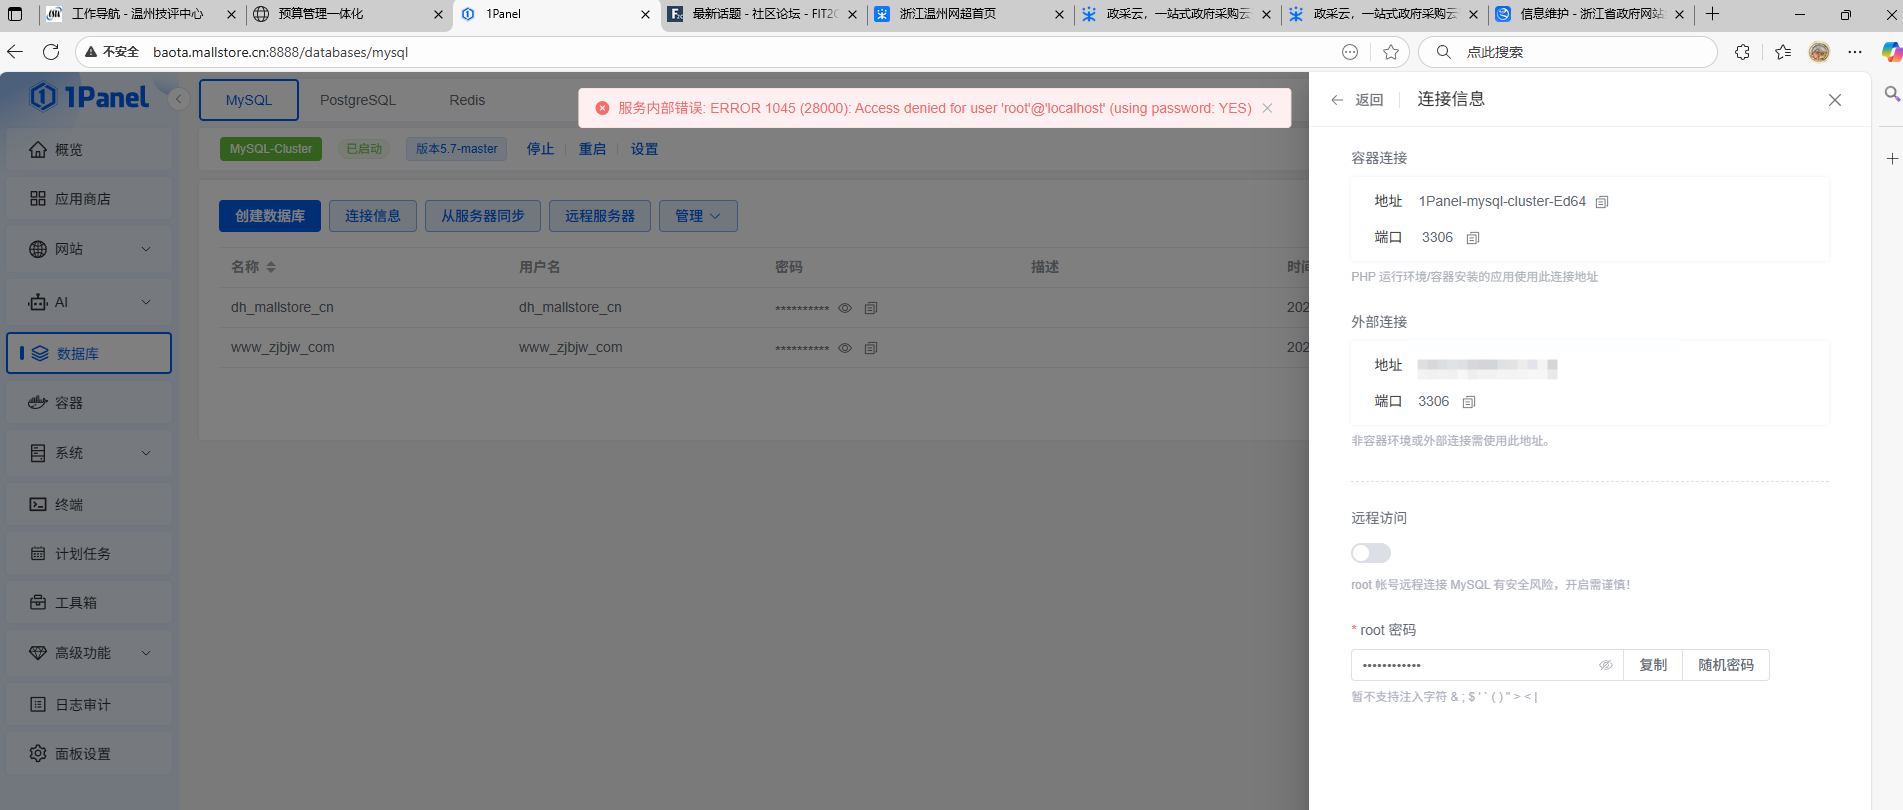The height and width of the screenshot is (810, 1903).
Task: Switch to the PostgreSQL tab
Action: [x=358, y=100]
